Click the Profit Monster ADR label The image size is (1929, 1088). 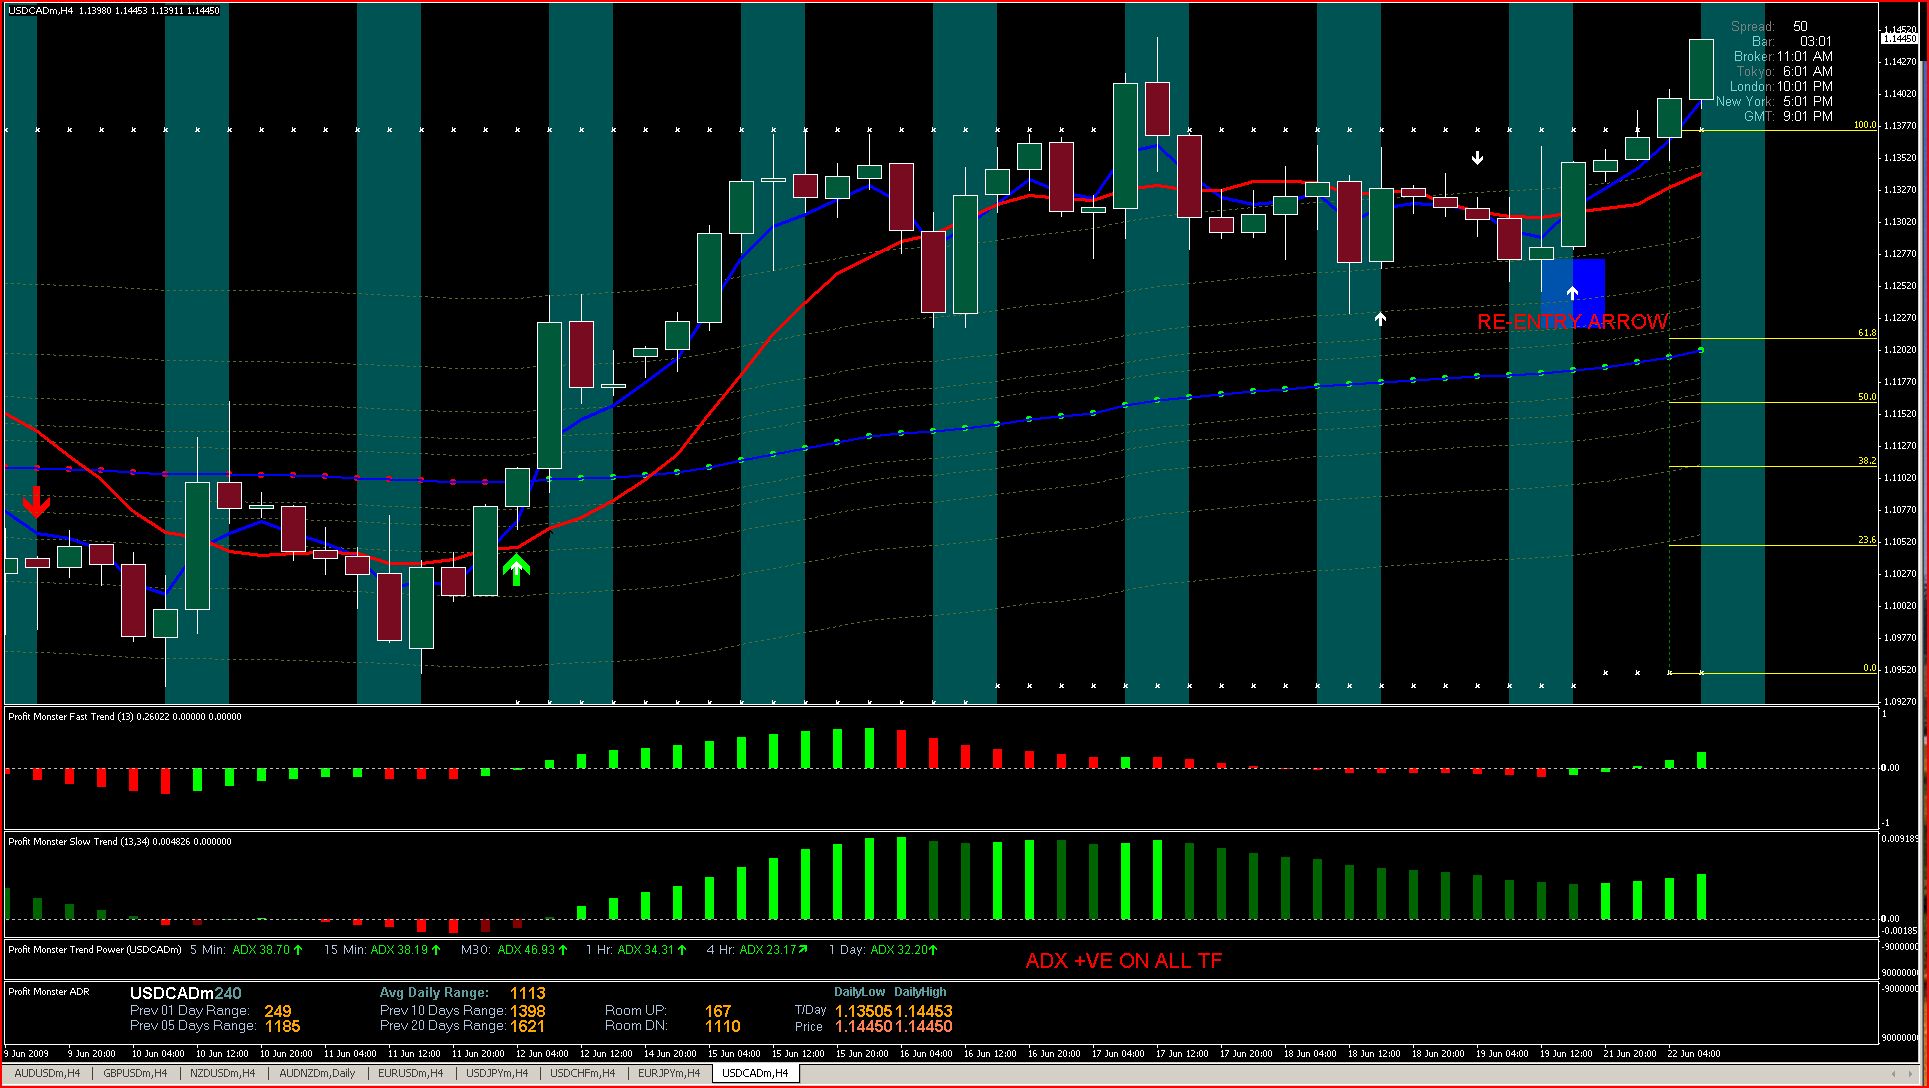tap(49, 992)
